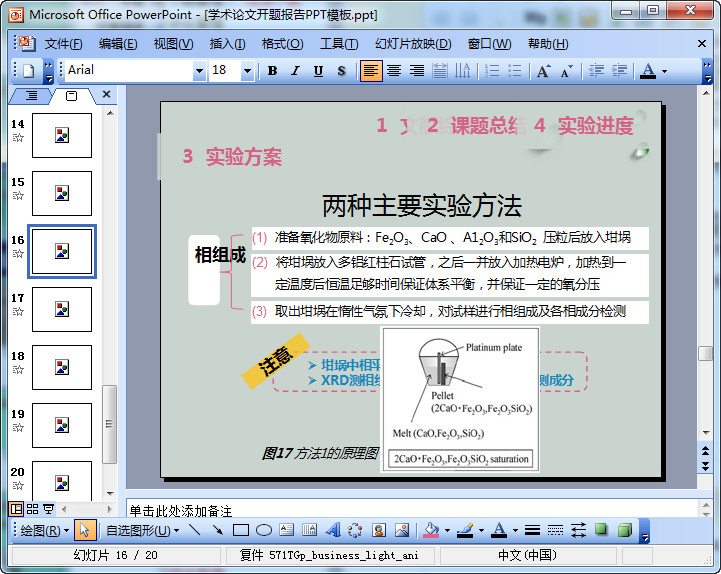Change text direction with vertical text icon
The width and height of the screenshot is (721, 574).
463,71
